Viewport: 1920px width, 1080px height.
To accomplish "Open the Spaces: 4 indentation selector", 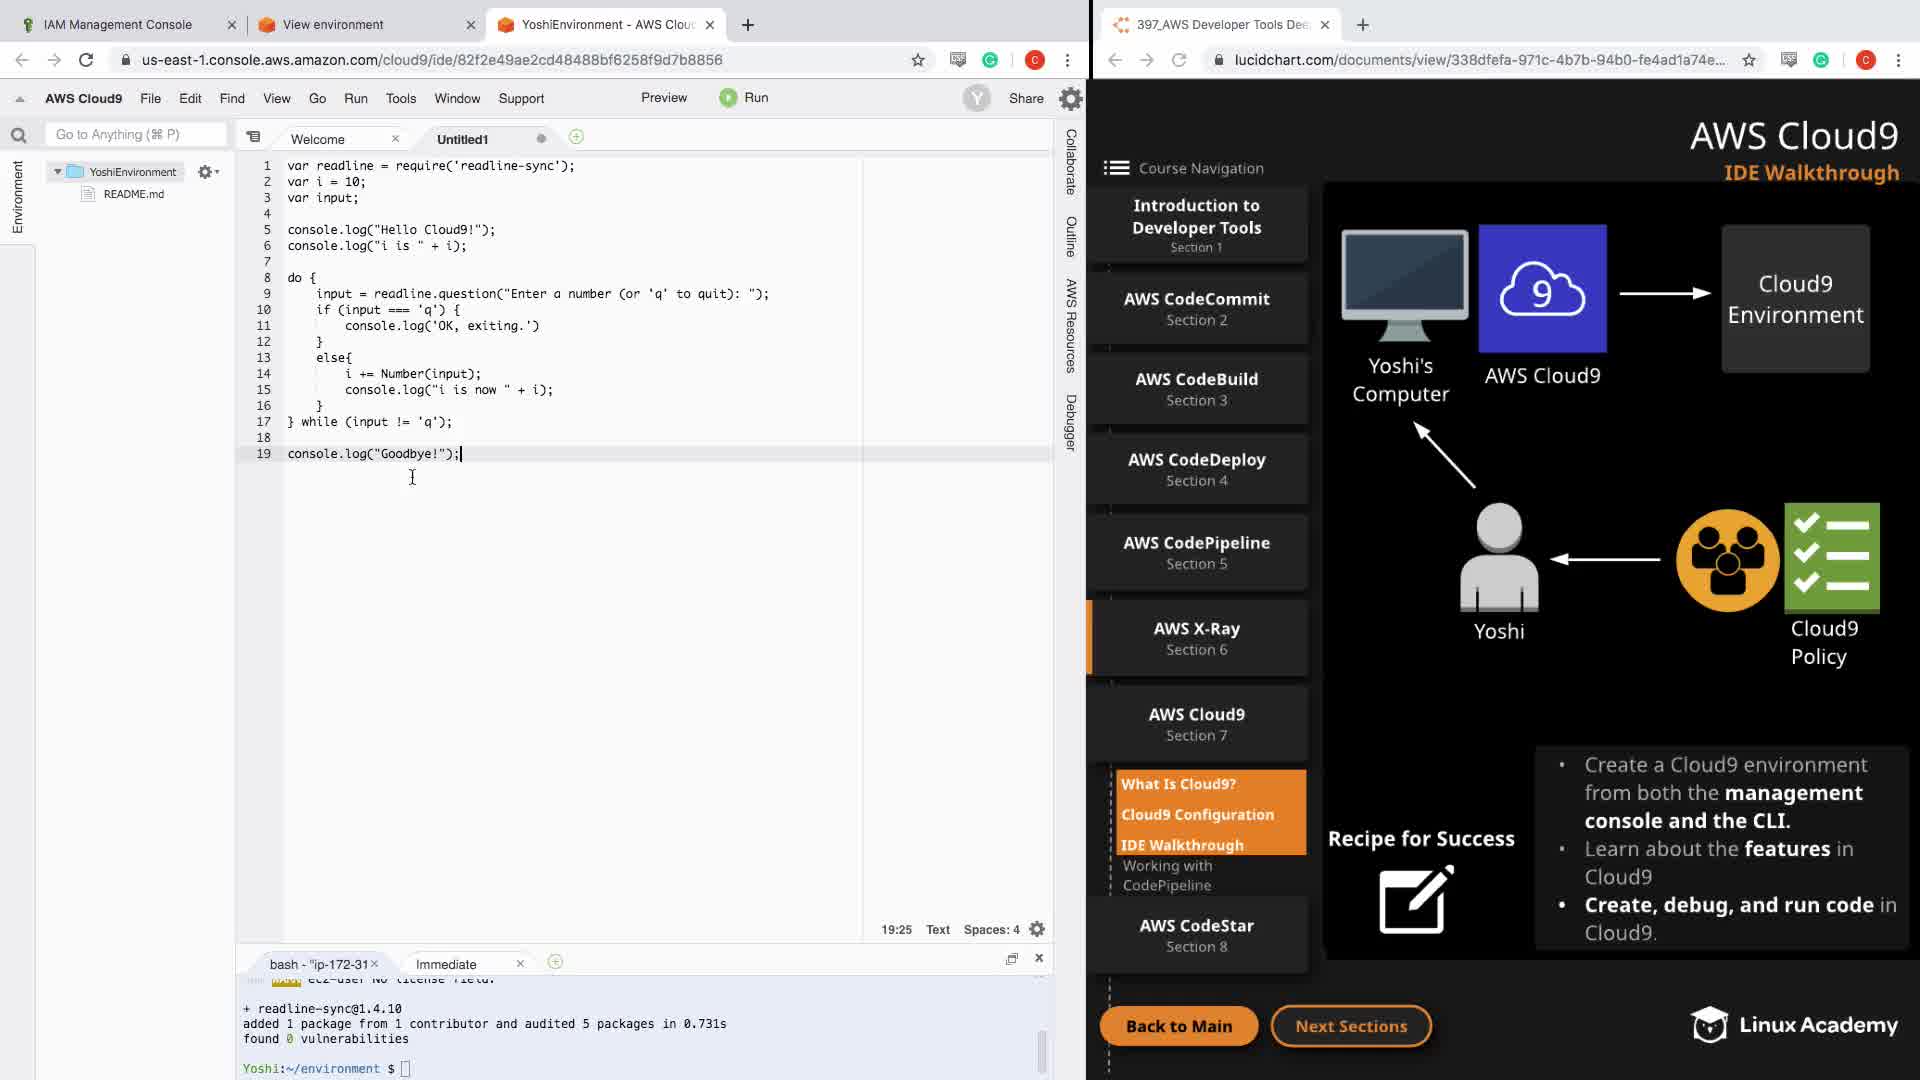I will pyautogui.click(x=991, y=929).
